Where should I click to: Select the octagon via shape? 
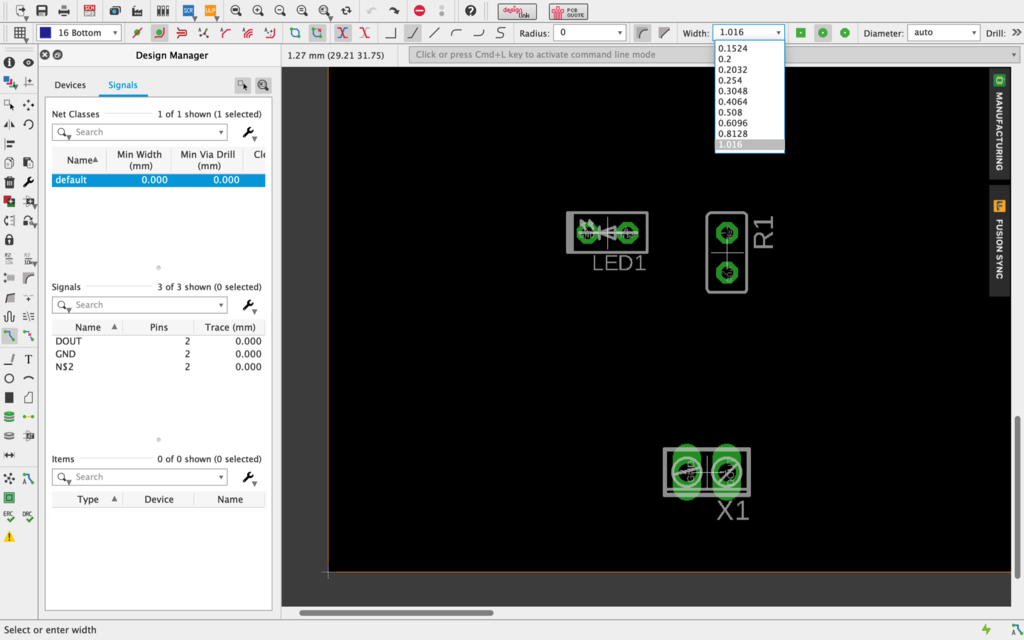click(845, 33)
